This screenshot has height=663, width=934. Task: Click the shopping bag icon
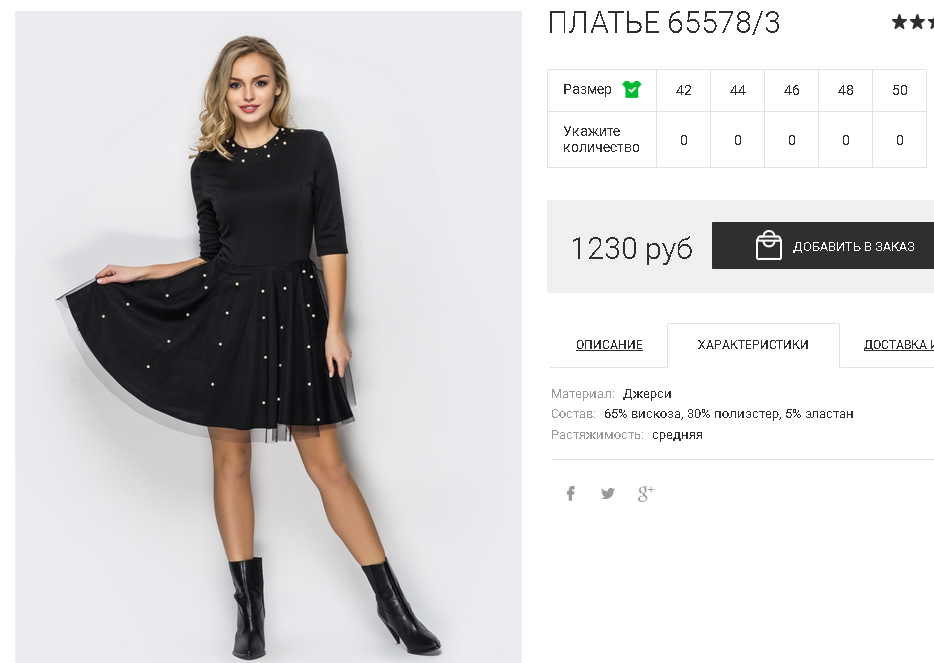pyautogui.click(x=768, y=245)
